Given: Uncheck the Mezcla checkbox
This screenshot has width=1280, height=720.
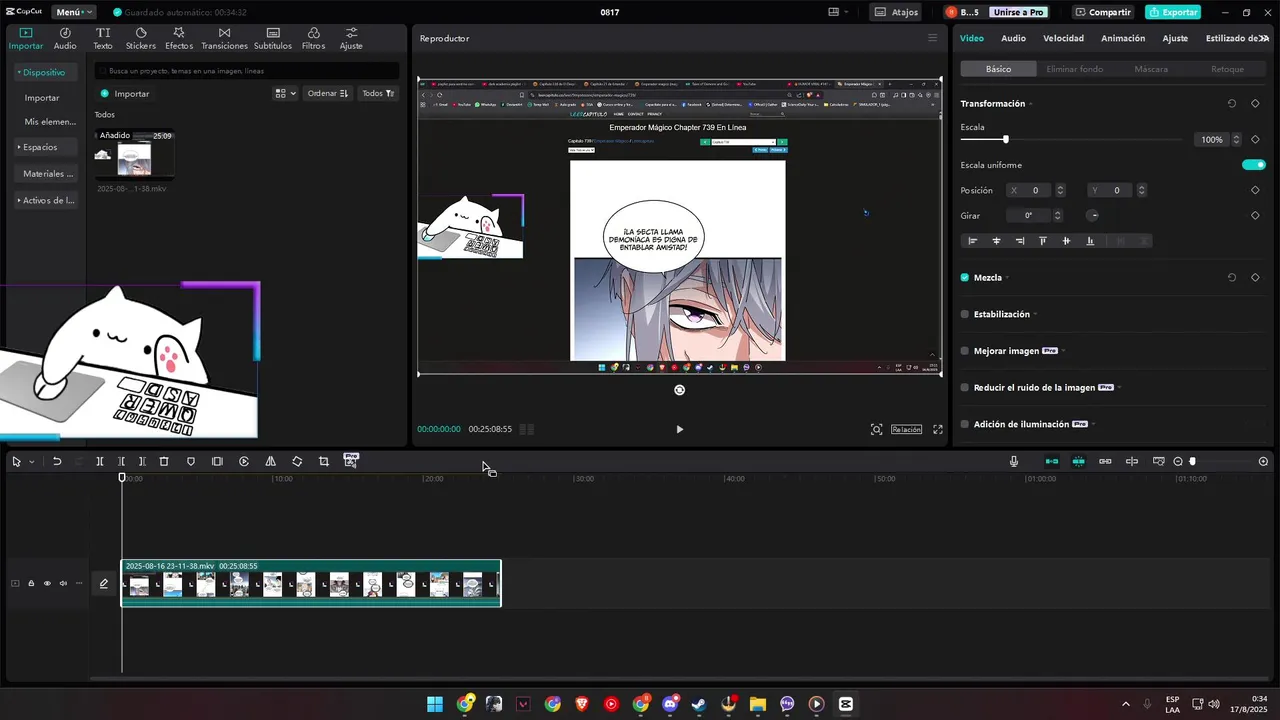Looking at the screenshot, I should click(965, 278).
